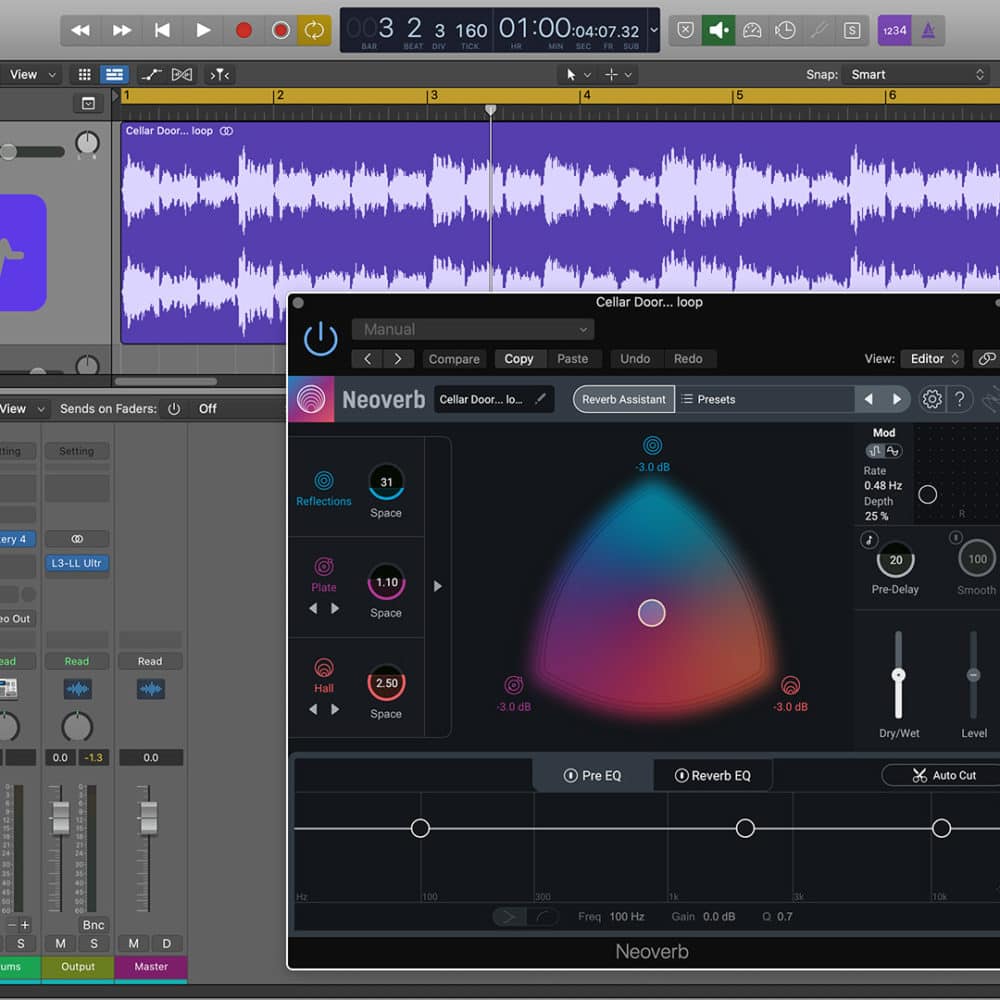This screenshot has width=1000, height=1000.
Task: Open the LCD display mode dropdown arrow
Action: pos(654,29)
